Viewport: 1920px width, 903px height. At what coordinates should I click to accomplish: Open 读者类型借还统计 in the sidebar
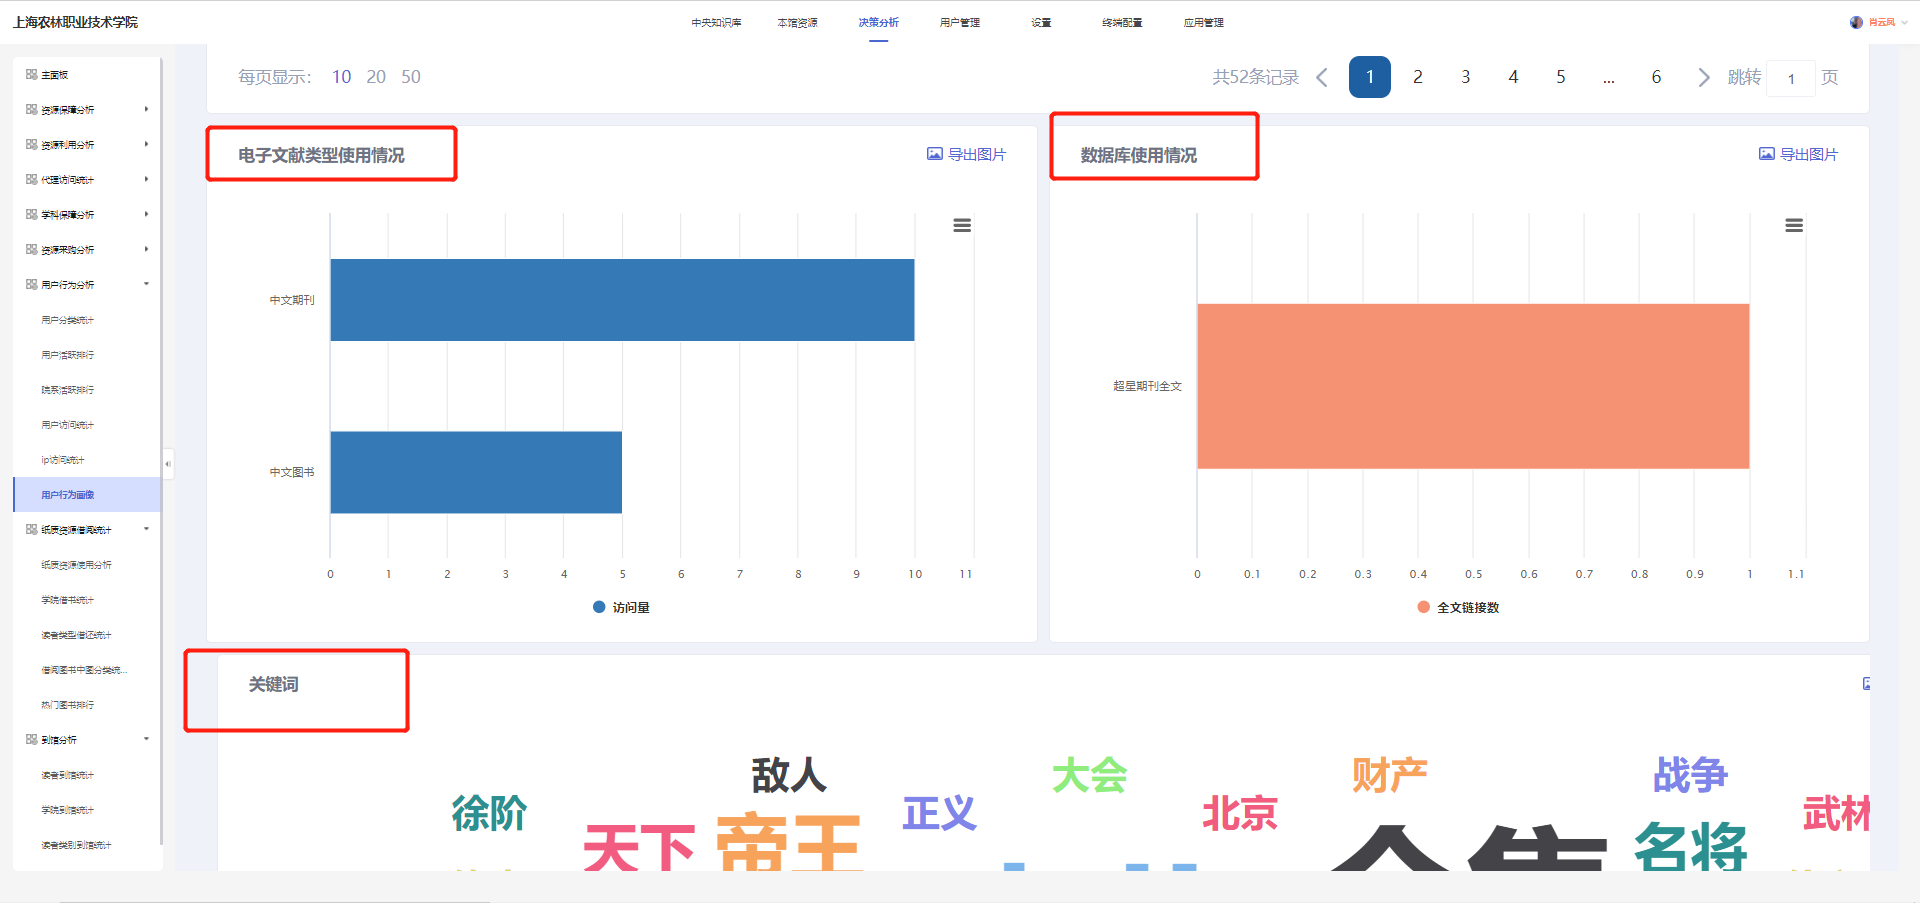coord(77,635)
